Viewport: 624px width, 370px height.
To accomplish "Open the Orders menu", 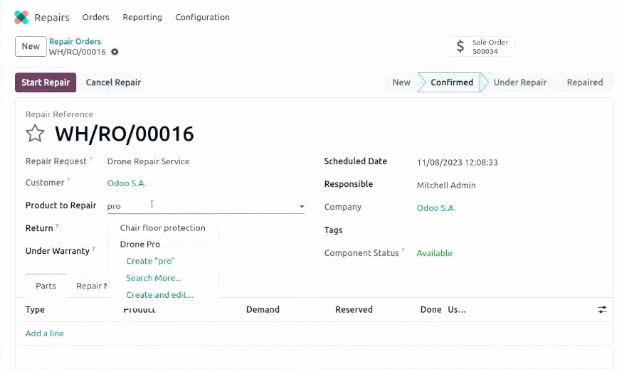I will click(96, 17).
